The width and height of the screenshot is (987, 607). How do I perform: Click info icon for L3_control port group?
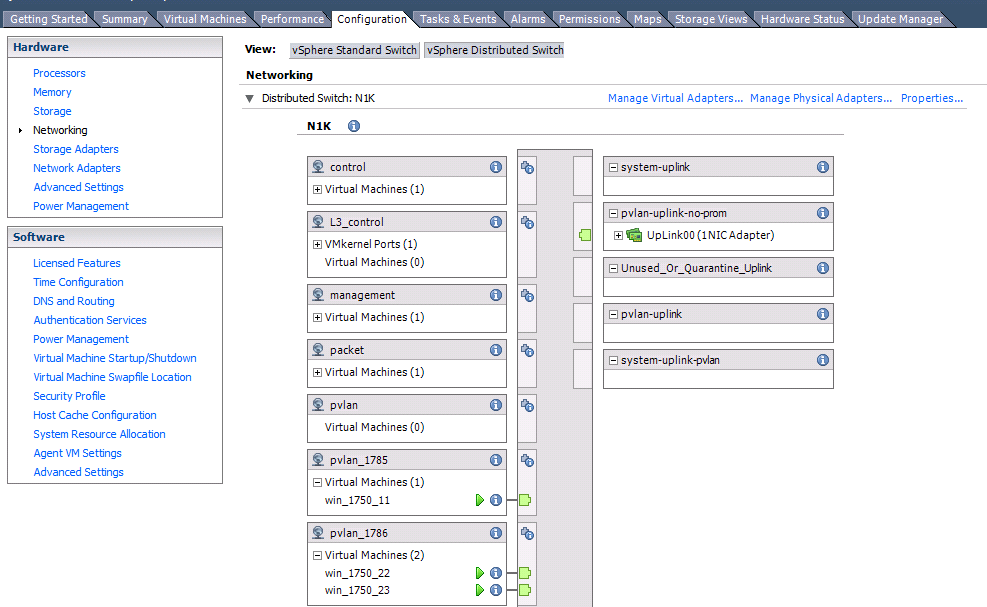[496, 222]
